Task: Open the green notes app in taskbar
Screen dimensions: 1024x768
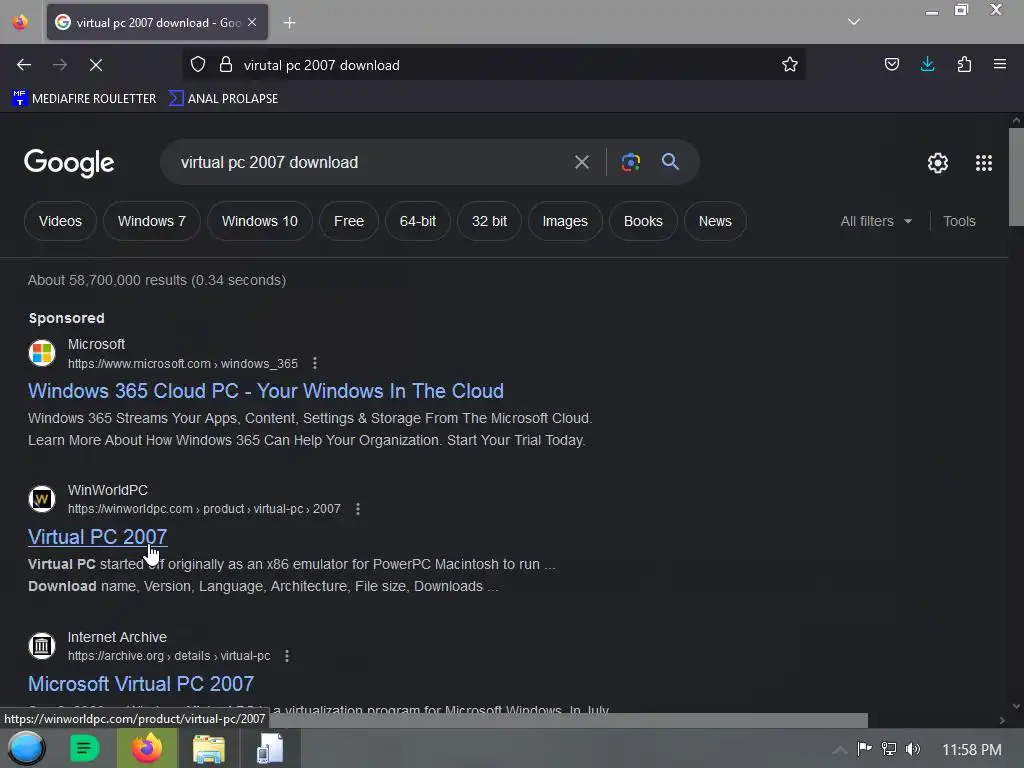Action: tap(84, 748)
